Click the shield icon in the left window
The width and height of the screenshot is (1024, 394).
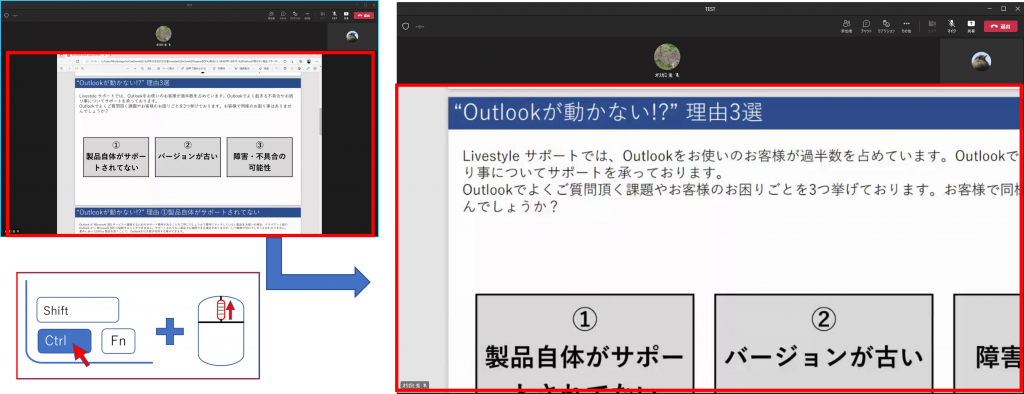pos(6,14)
